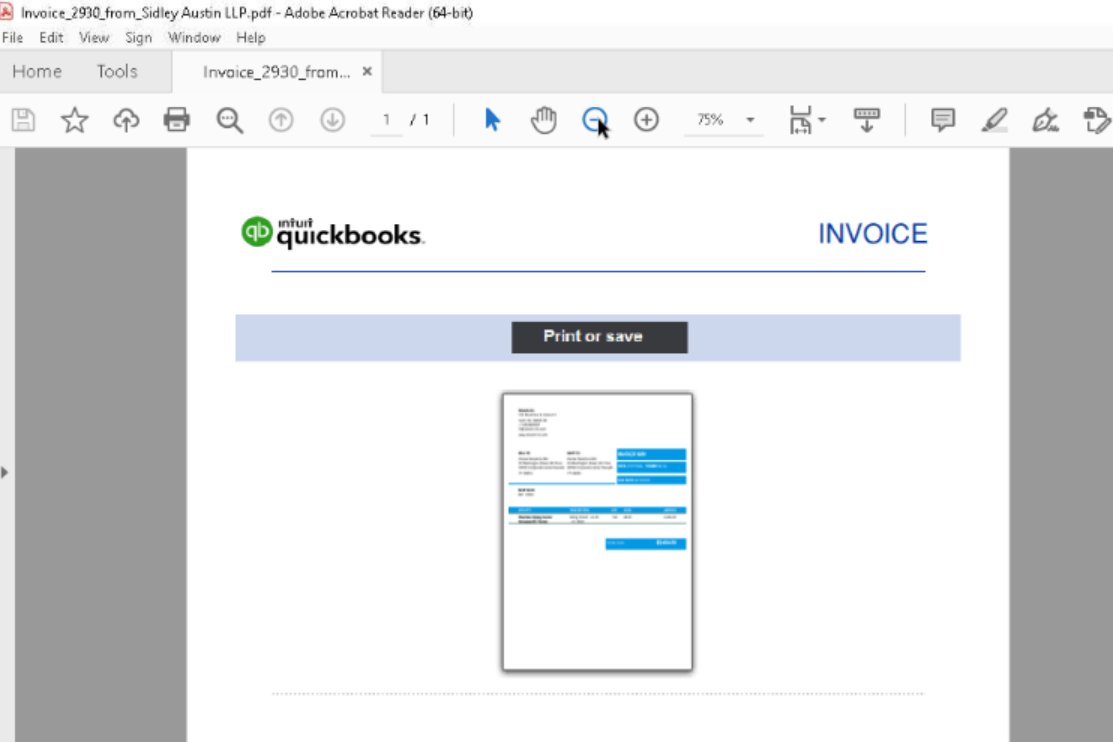This screenshot has width=1113, height=742.
Task: Click the Intuit QuickBooks logo
Action: pos(332,232)
